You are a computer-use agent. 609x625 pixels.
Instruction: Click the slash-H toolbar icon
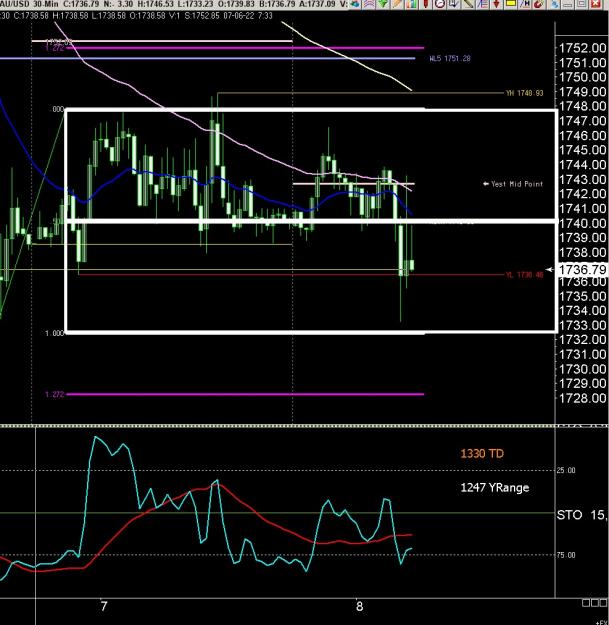(525, 3)
